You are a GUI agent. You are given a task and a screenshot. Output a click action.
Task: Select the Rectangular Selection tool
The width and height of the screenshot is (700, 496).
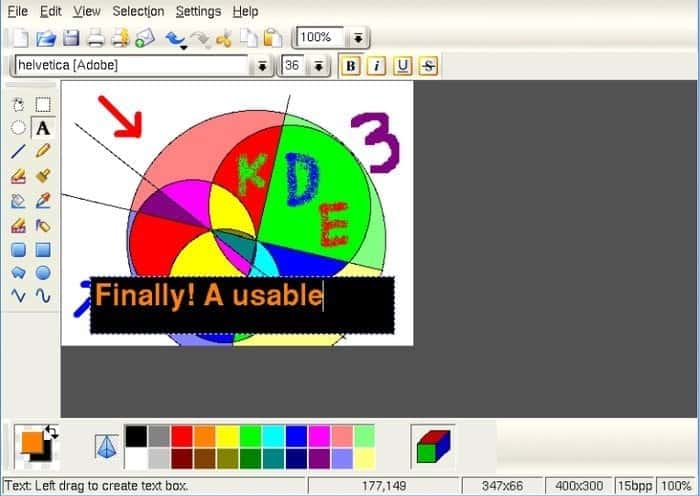[x=43, y=105]
